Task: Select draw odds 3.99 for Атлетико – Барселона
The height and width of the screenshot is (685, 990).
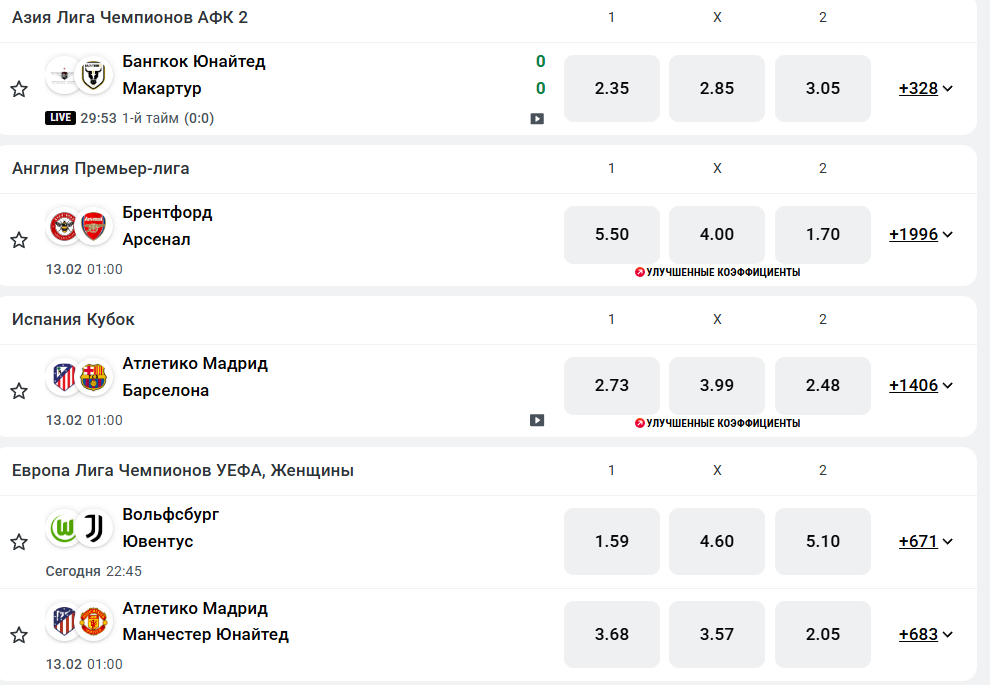Action: (x=716, y=385)
